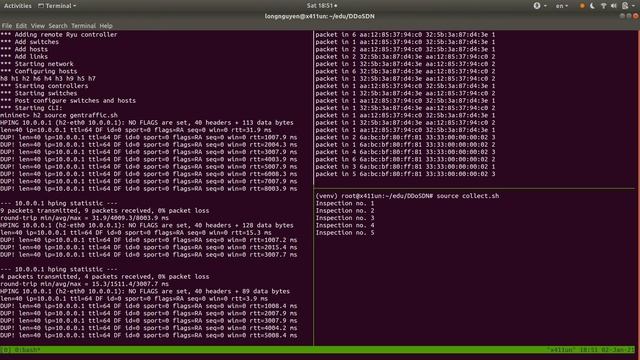Click the accessibility indicator icon in top bar
640x360 pixels.
[x=537, y=6]
